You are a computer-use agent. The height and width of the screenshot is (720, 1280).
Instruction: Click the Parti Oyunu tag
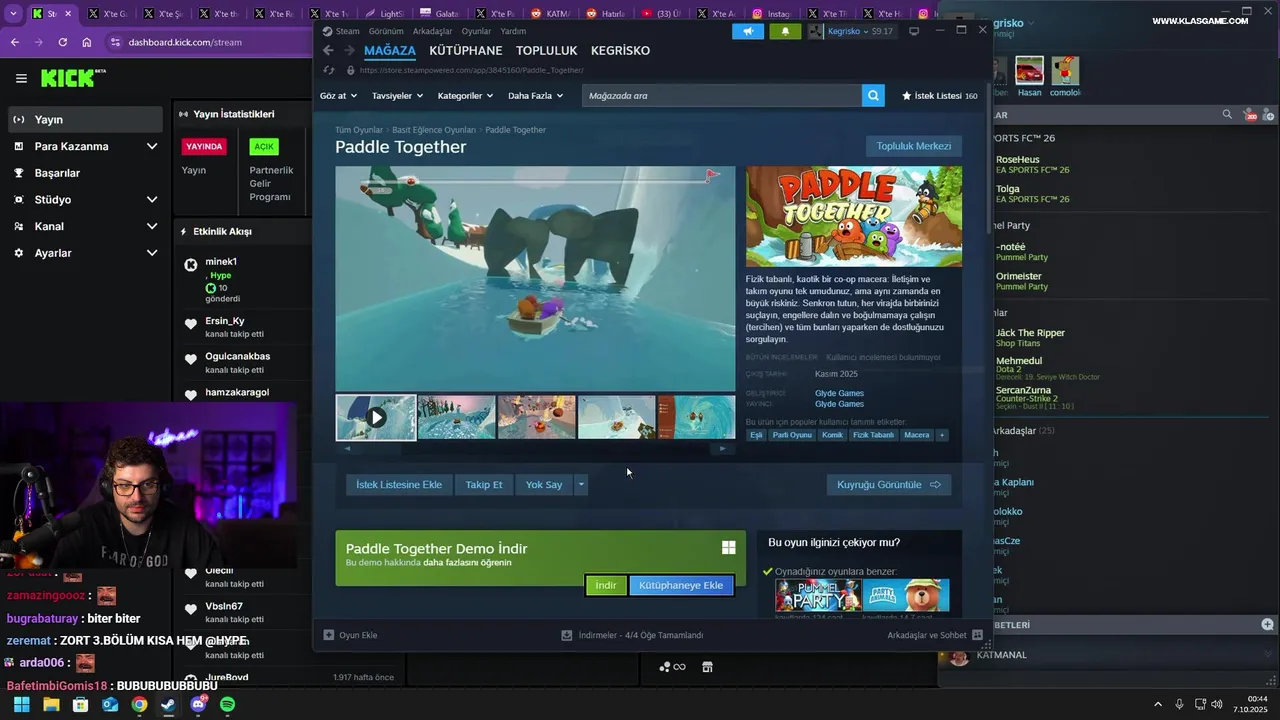[x=793, y=435]
